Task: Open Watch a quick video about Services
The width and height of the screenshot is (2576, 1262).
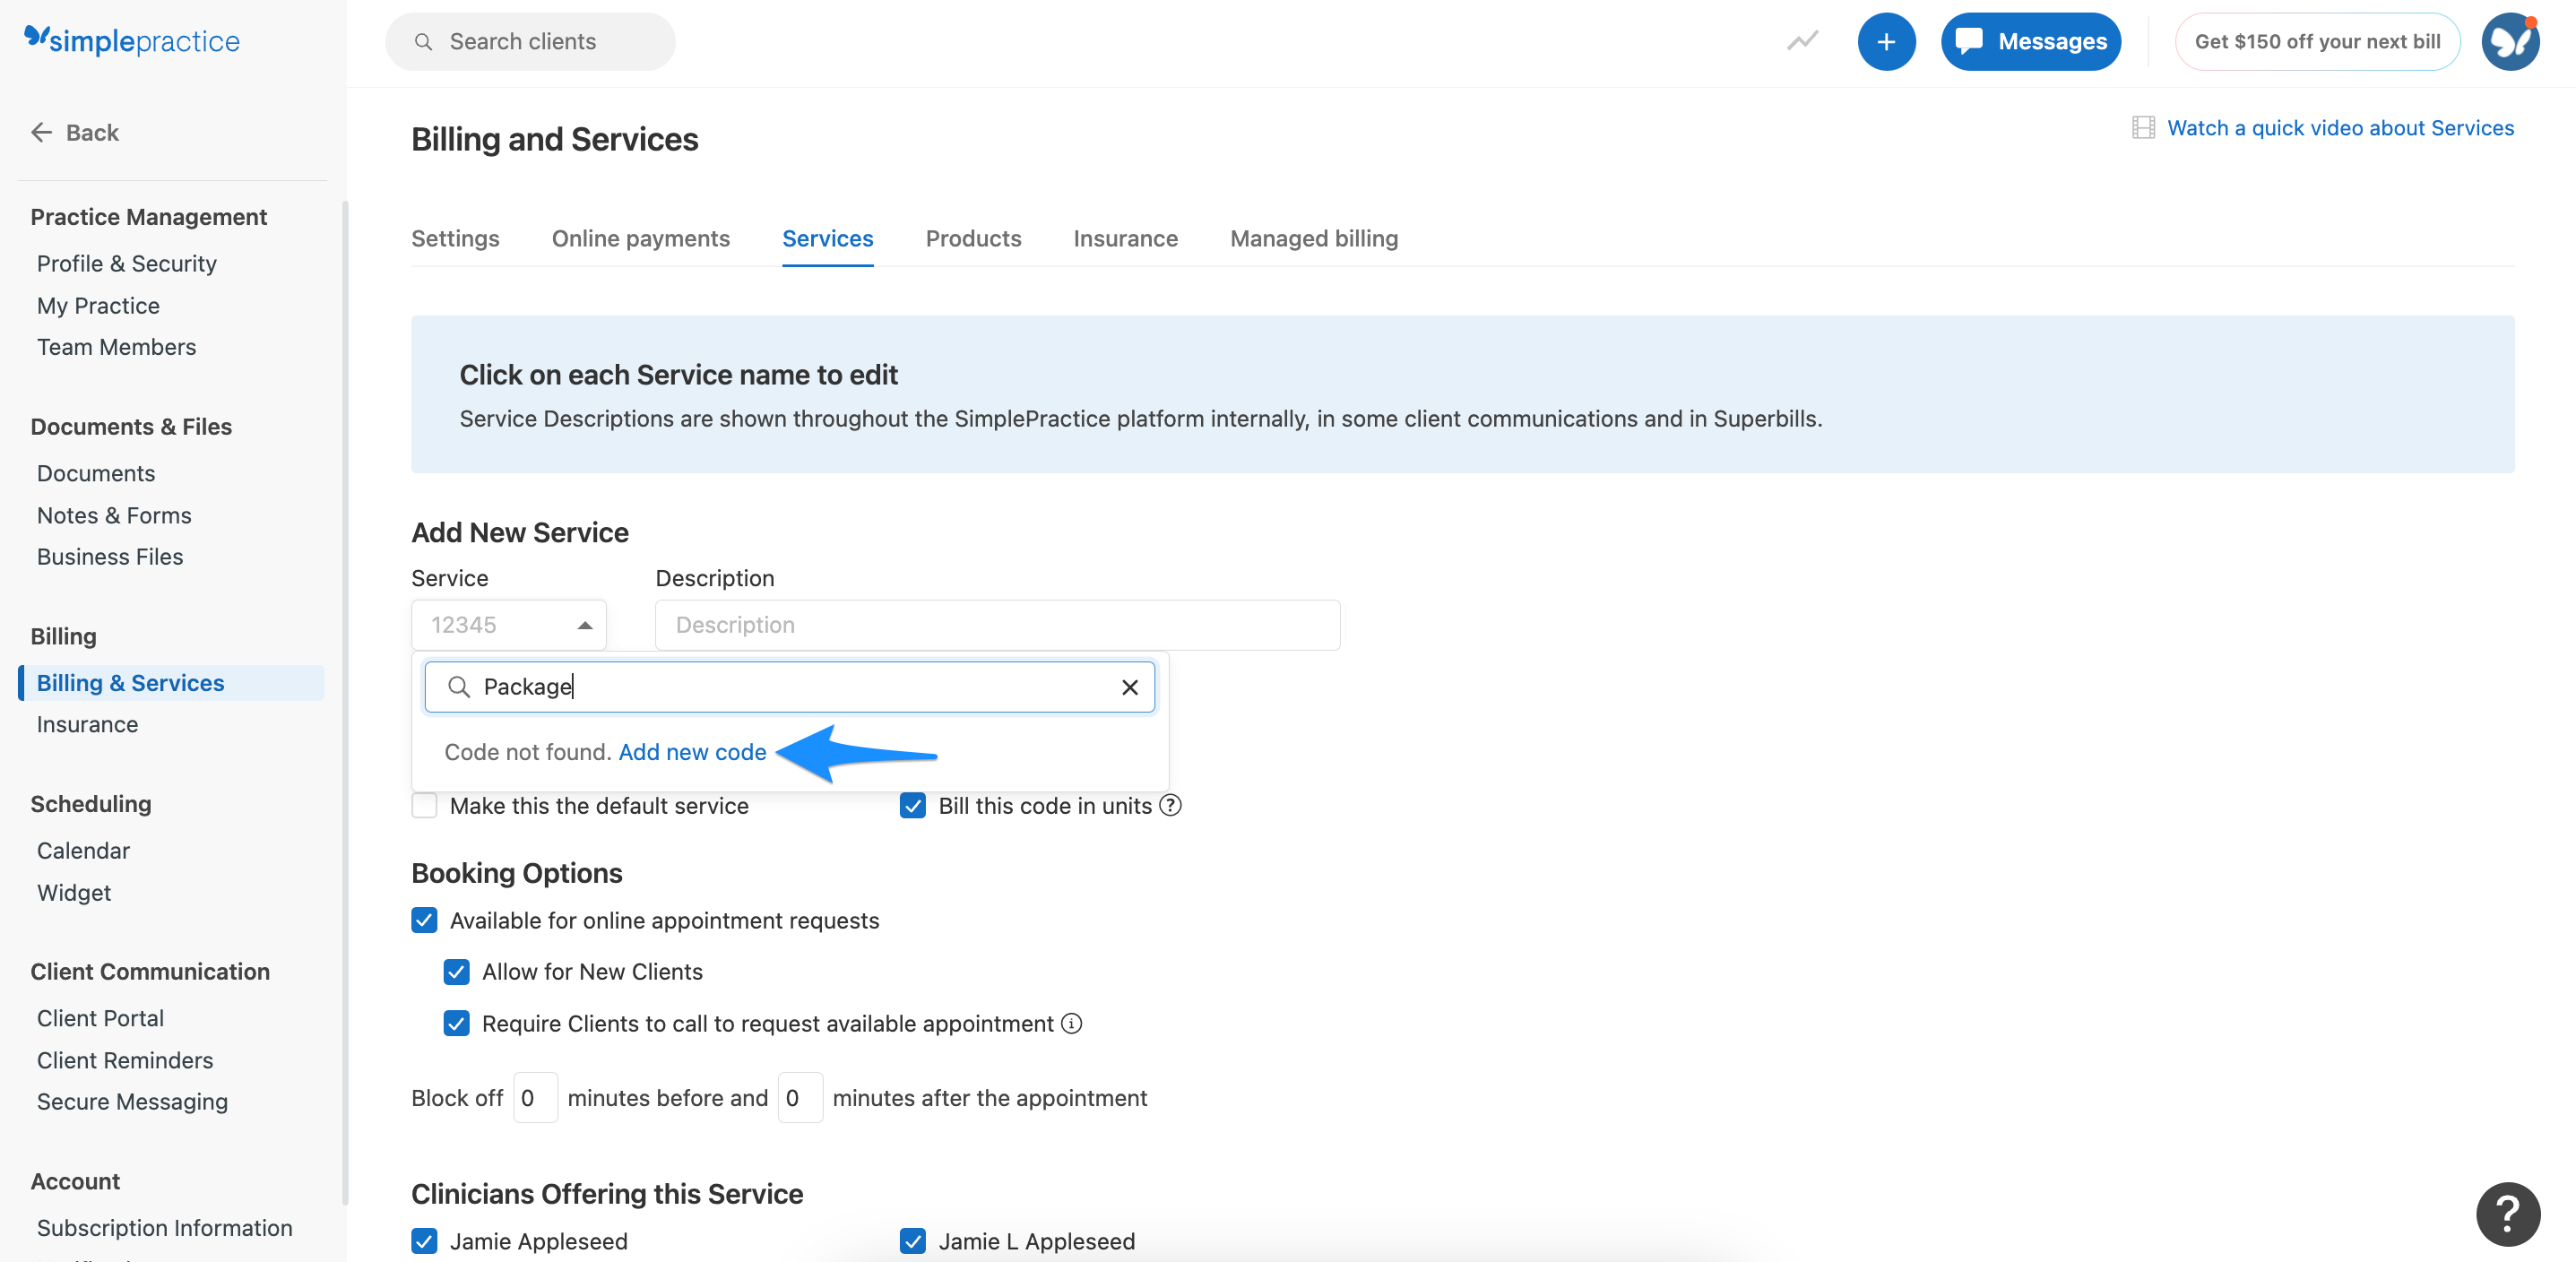Action: 2340,127
